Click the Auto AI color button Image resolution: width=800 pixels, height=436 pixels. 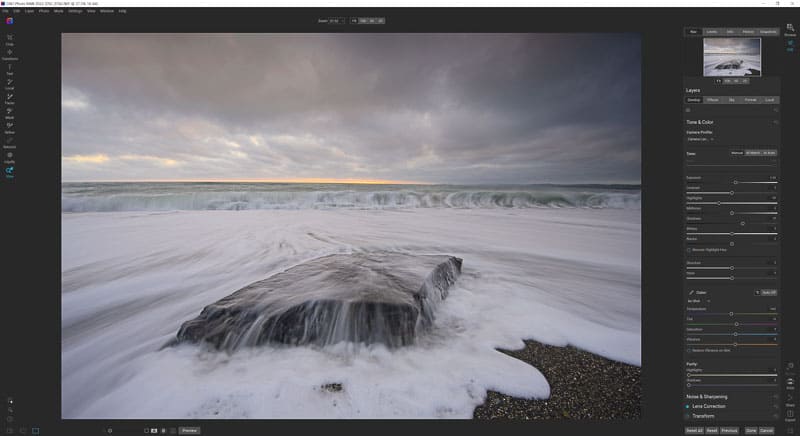coord(769,293)
